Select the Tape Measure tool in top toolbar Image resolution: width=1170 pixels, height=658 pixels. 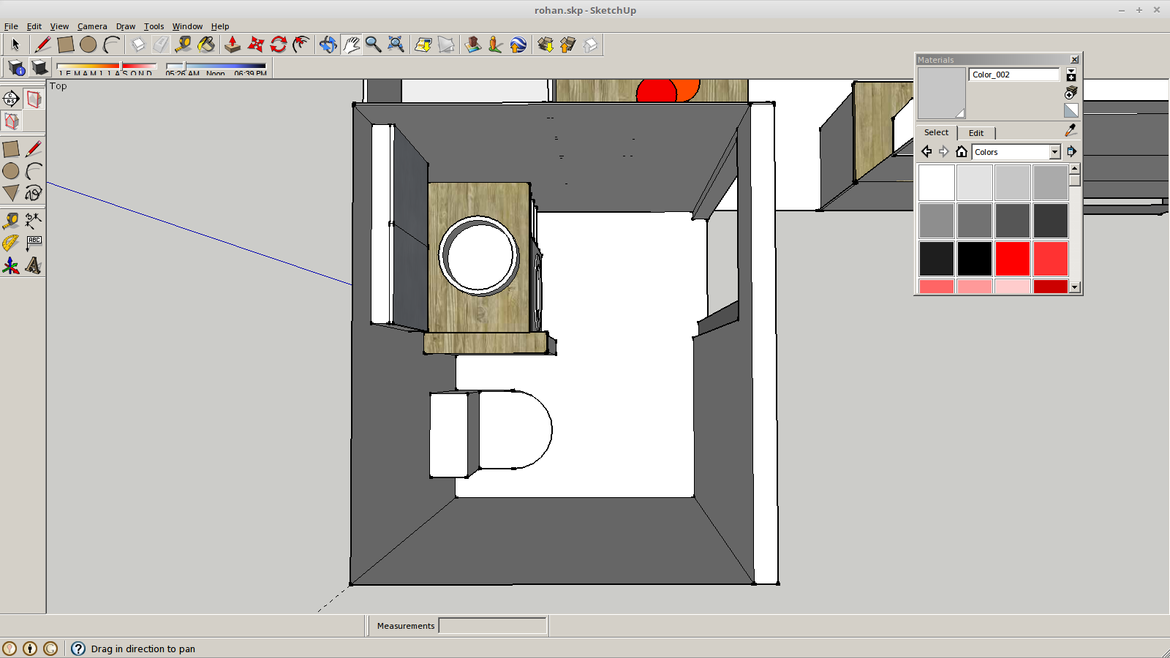pyautogui.click(x=183, y=44)
